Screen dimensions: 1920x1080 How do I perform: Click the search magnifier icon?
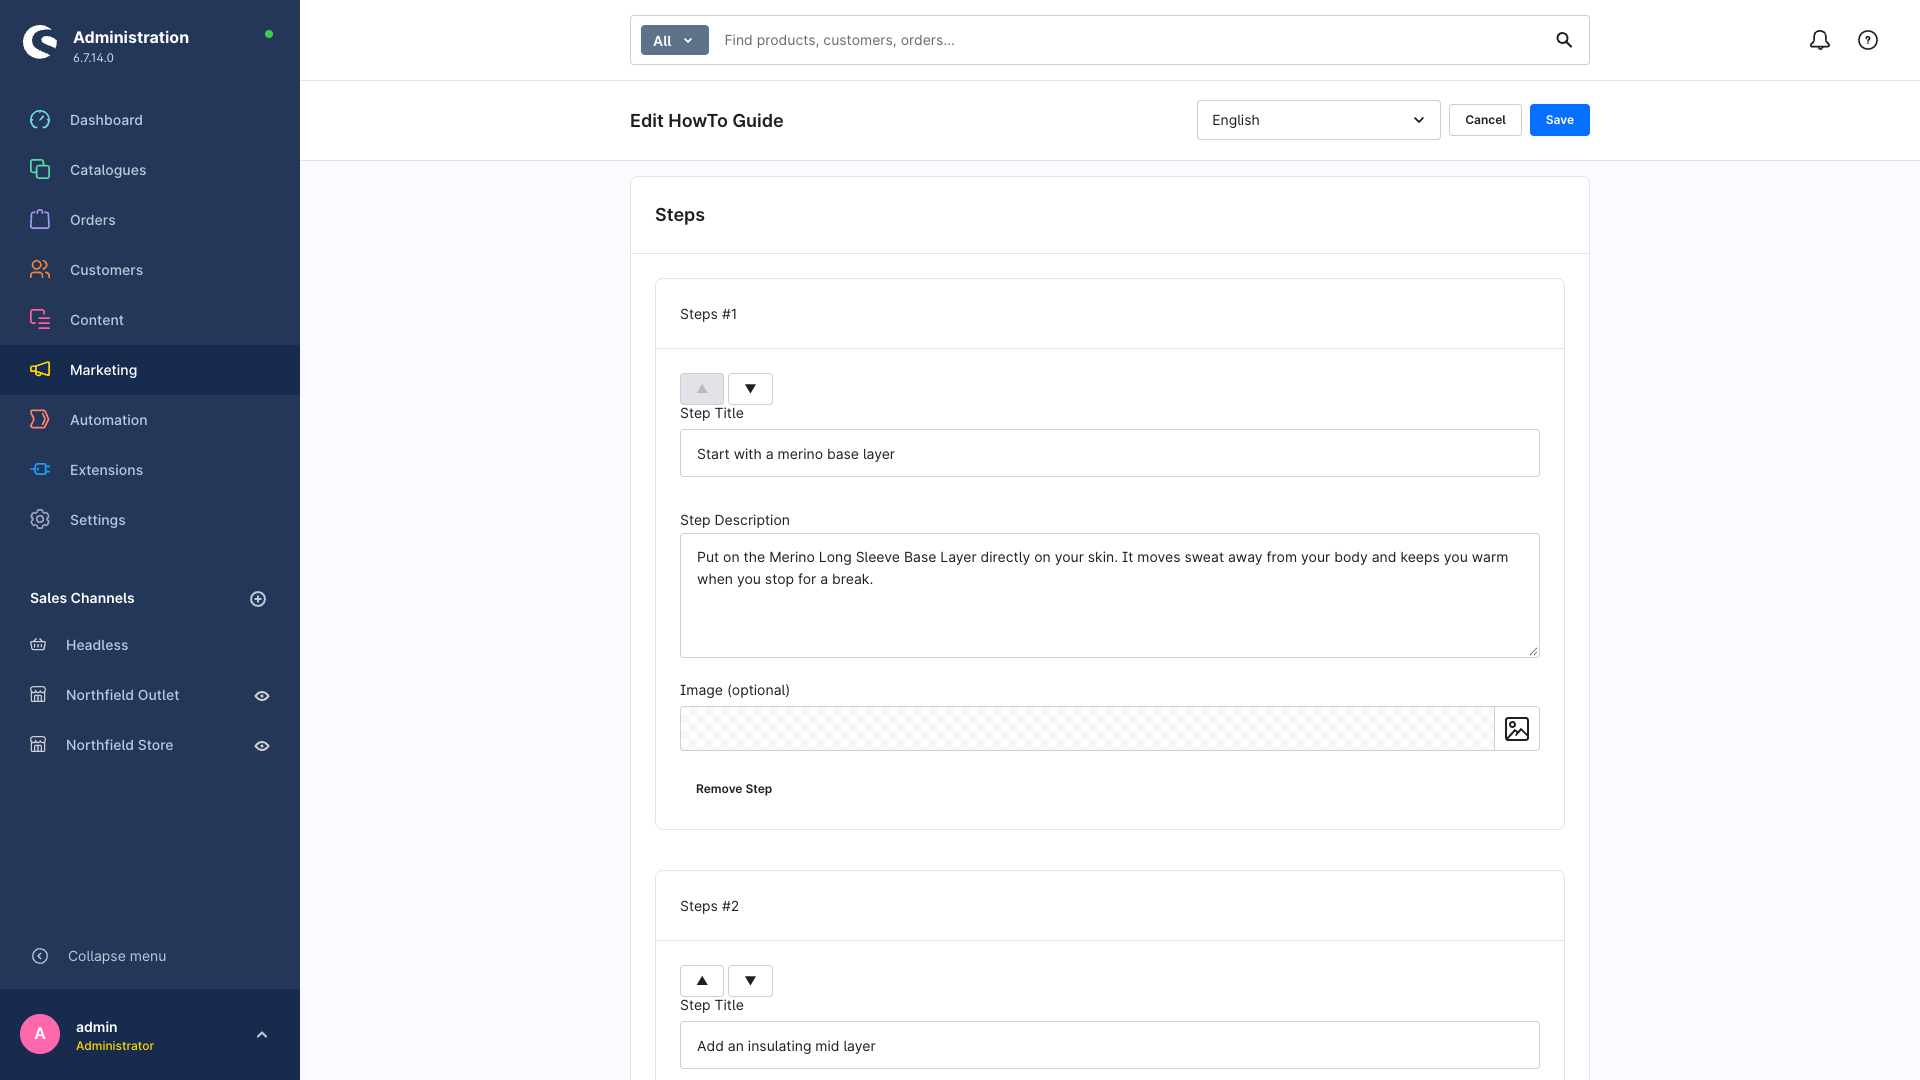click(1564, 40)
